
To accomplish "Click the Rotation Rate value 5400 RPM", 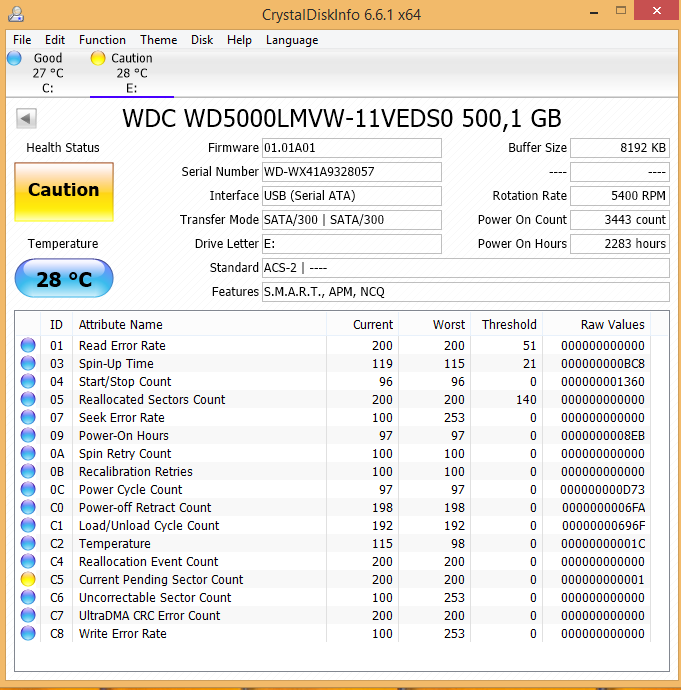I will click(x=620, y=196).
